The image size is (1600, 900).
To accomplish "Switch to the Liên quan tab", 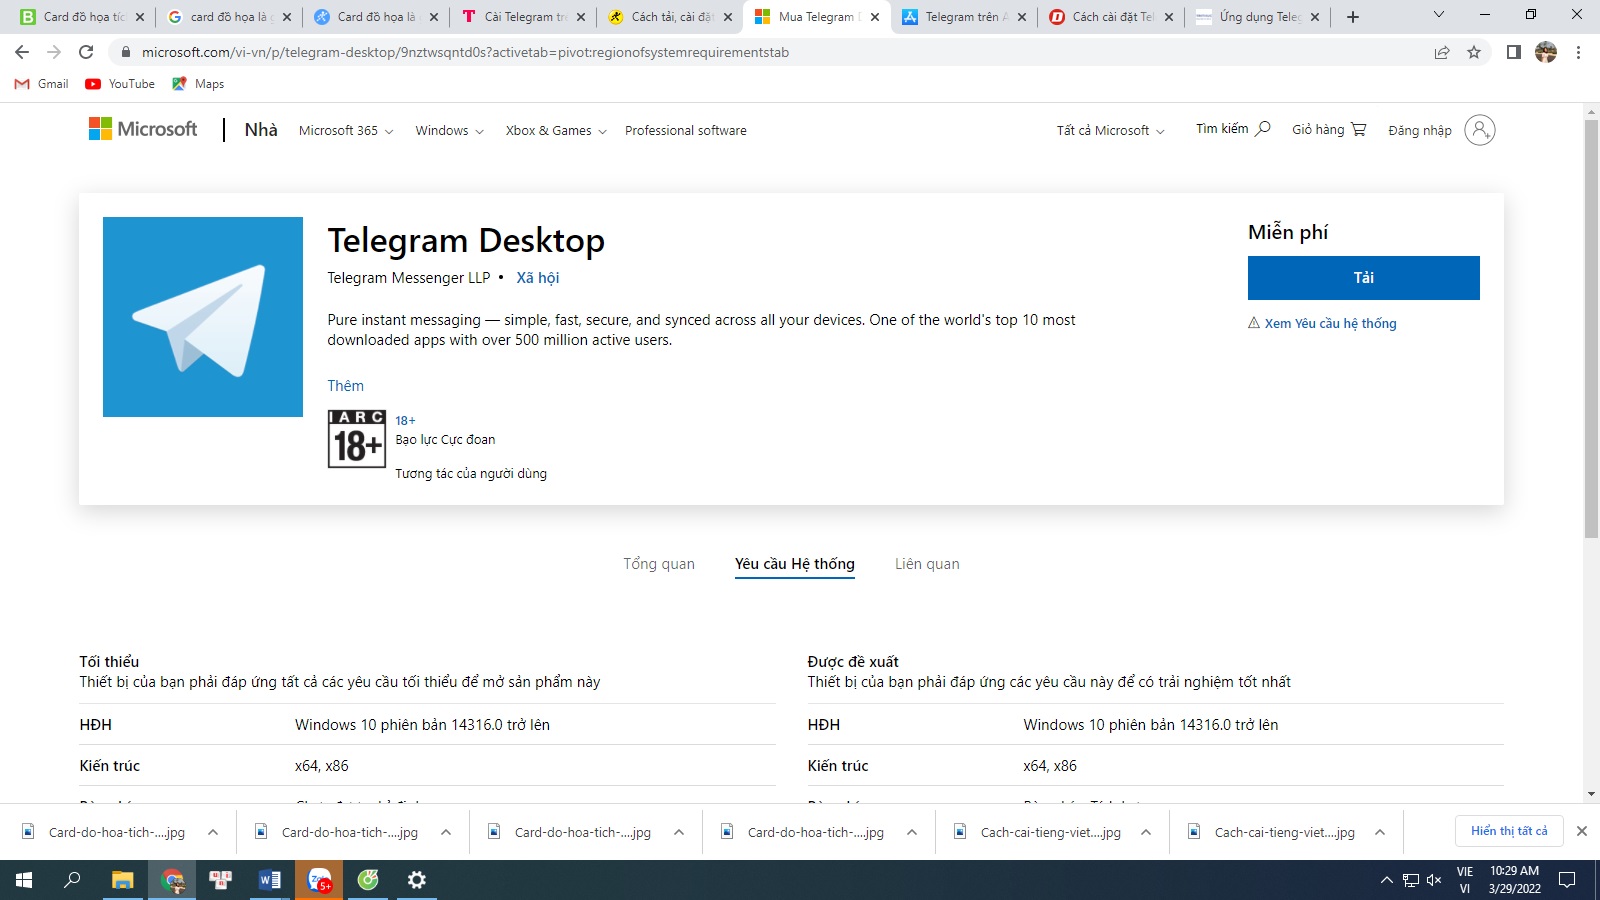I will coord(927,564).
